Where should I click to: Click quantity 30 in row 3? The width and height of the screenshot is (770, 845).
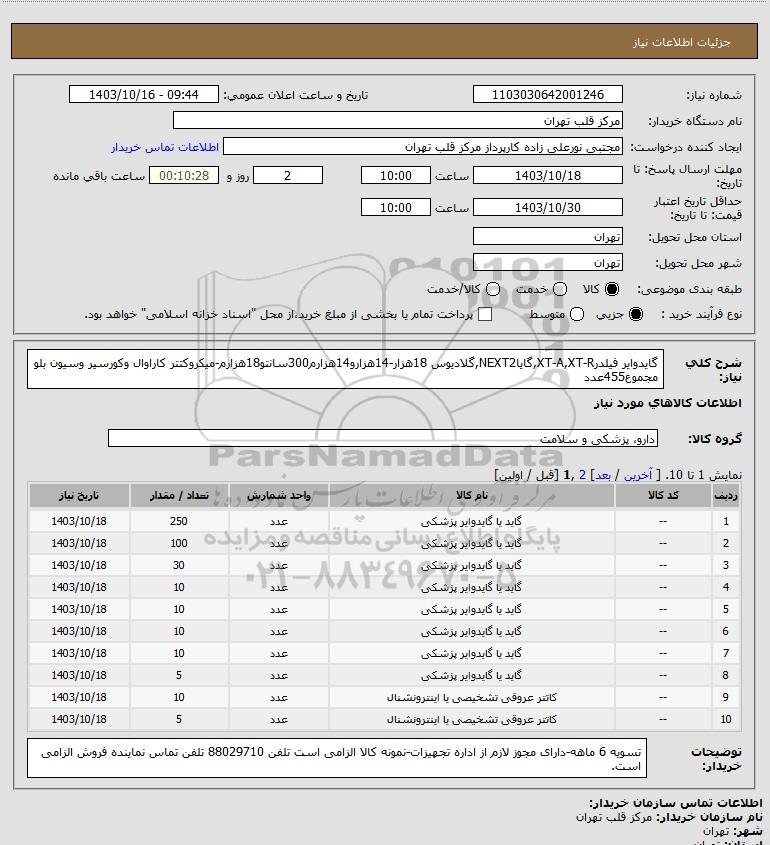click(179, 565)
